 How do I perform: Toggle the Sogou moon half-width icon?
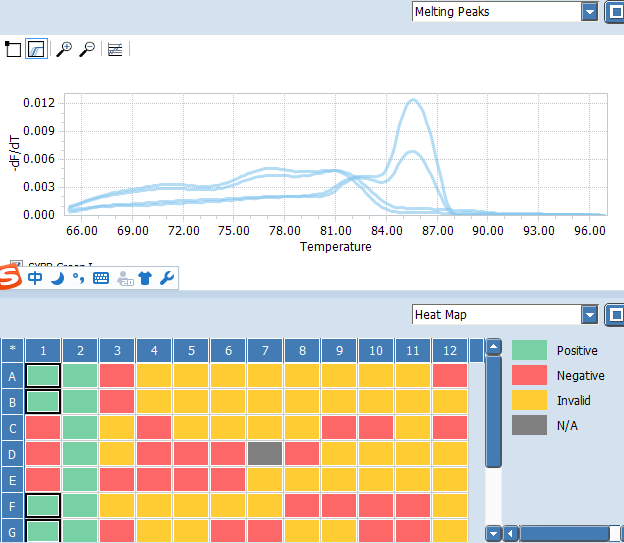(58, 278)
